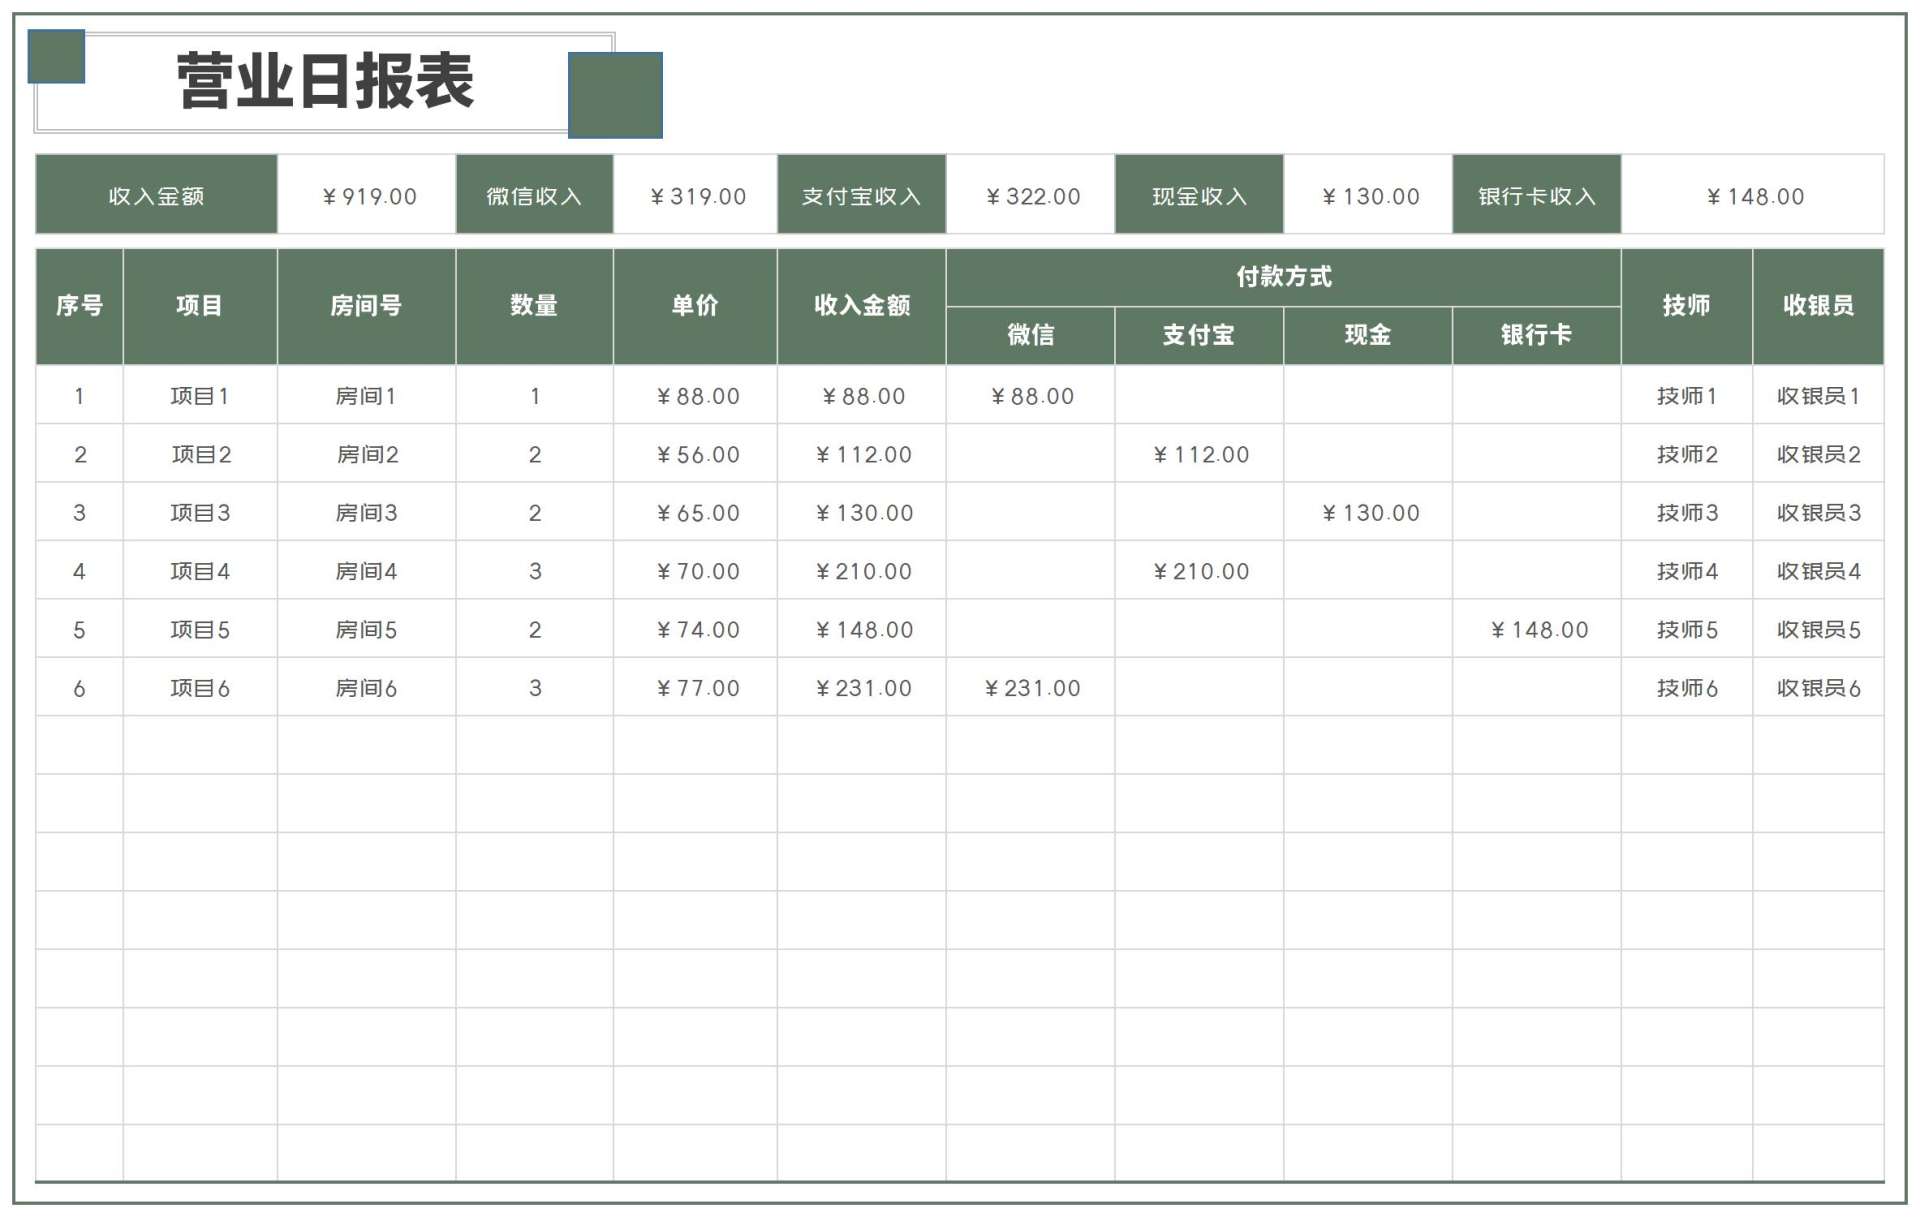1920x1217 pixels.
Task: Click the 房间1 cell
Action: point(367,396)
